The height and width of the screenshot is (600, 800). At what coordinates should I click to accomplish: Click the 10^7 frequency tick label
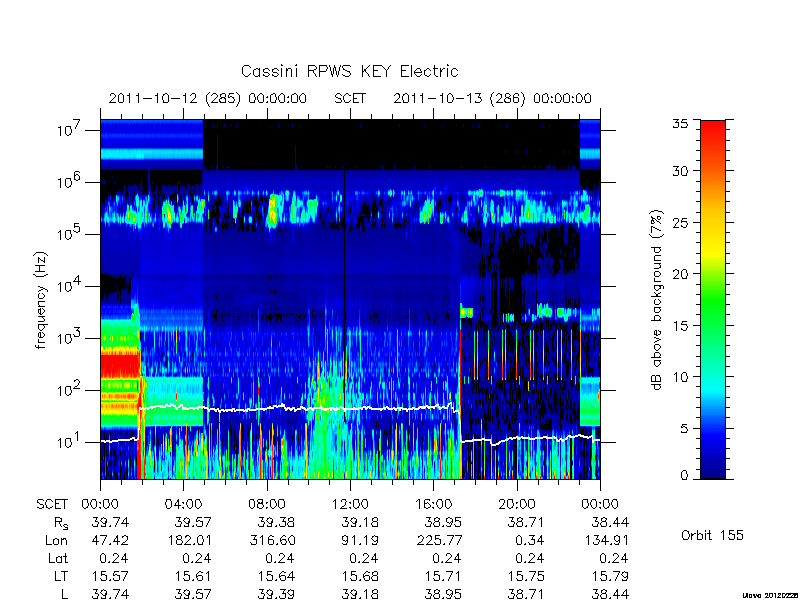click(x=70, y=130)
